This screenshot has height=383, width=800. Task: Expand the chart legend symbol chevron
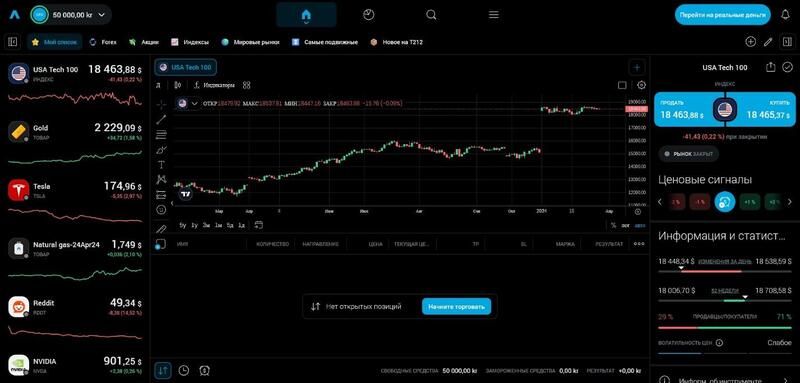coord(194,104)
